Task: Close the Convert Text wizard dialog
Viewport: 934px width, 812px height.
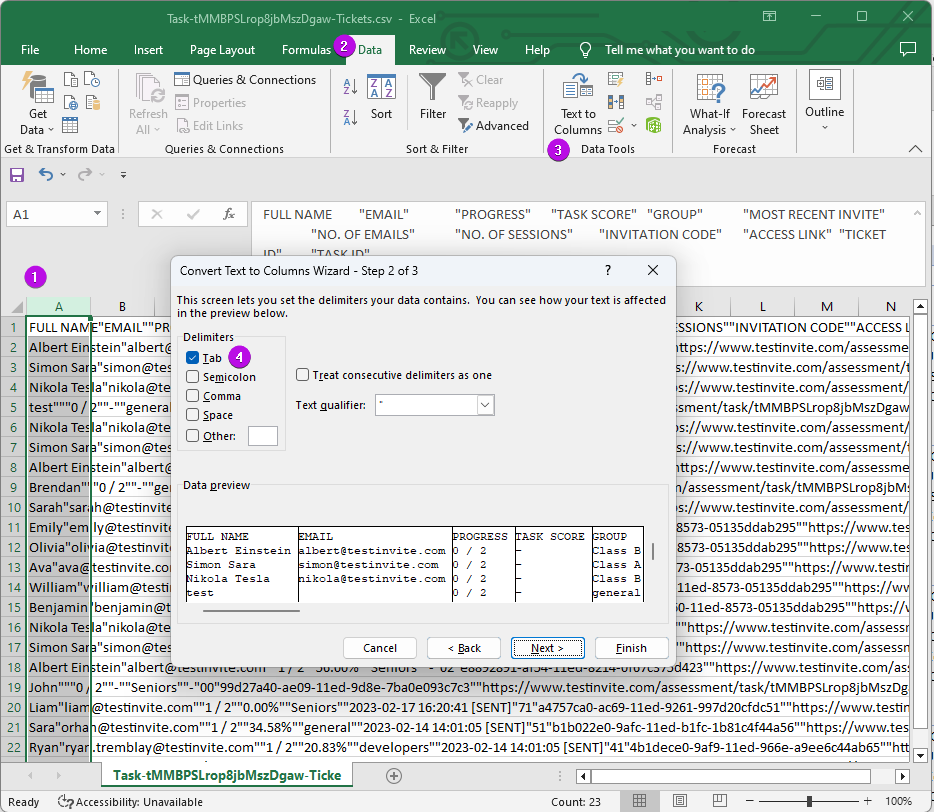Action: point(653,270)
